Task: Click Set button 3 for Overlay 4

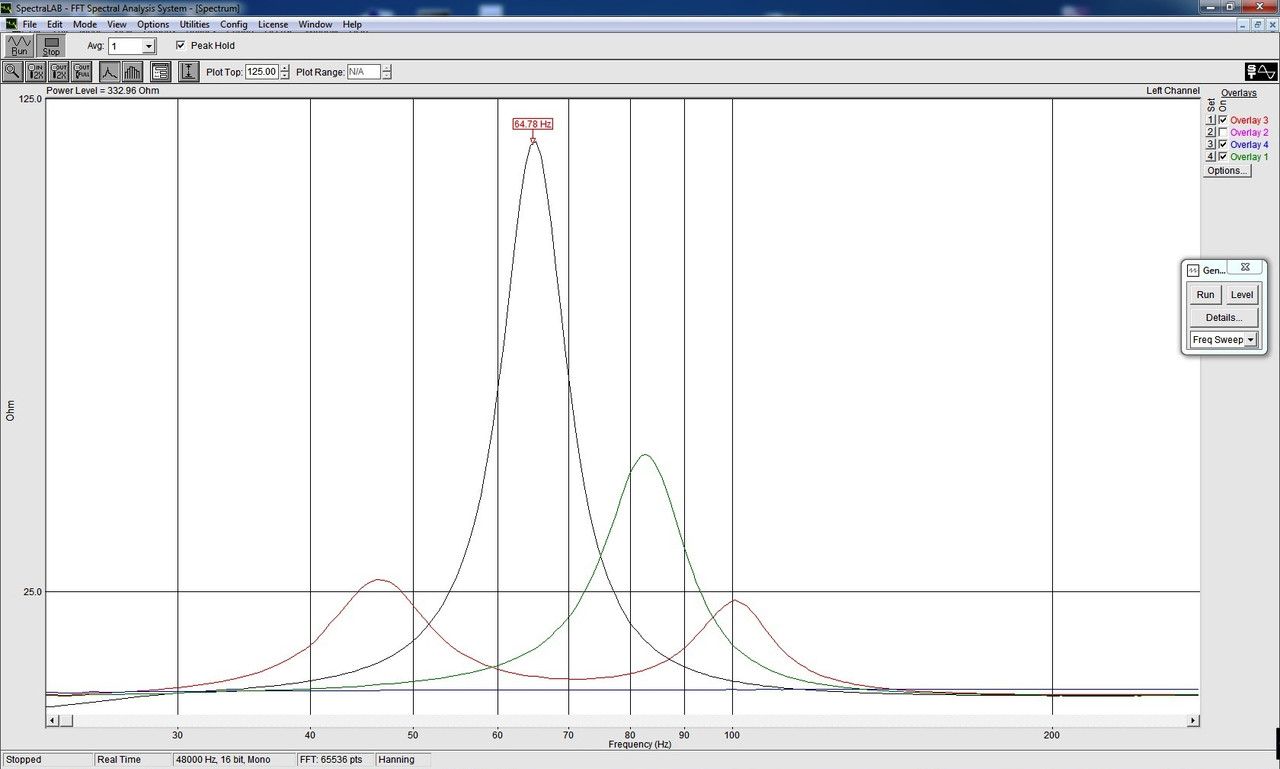Action: click(x=1211, y=144)
